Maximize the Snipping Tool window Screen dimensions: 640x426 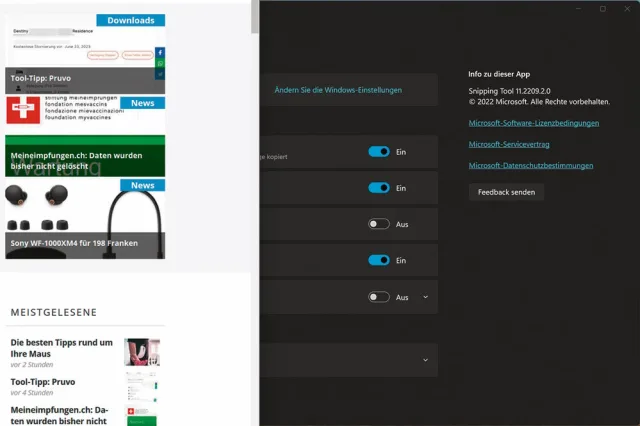(603, 9)
